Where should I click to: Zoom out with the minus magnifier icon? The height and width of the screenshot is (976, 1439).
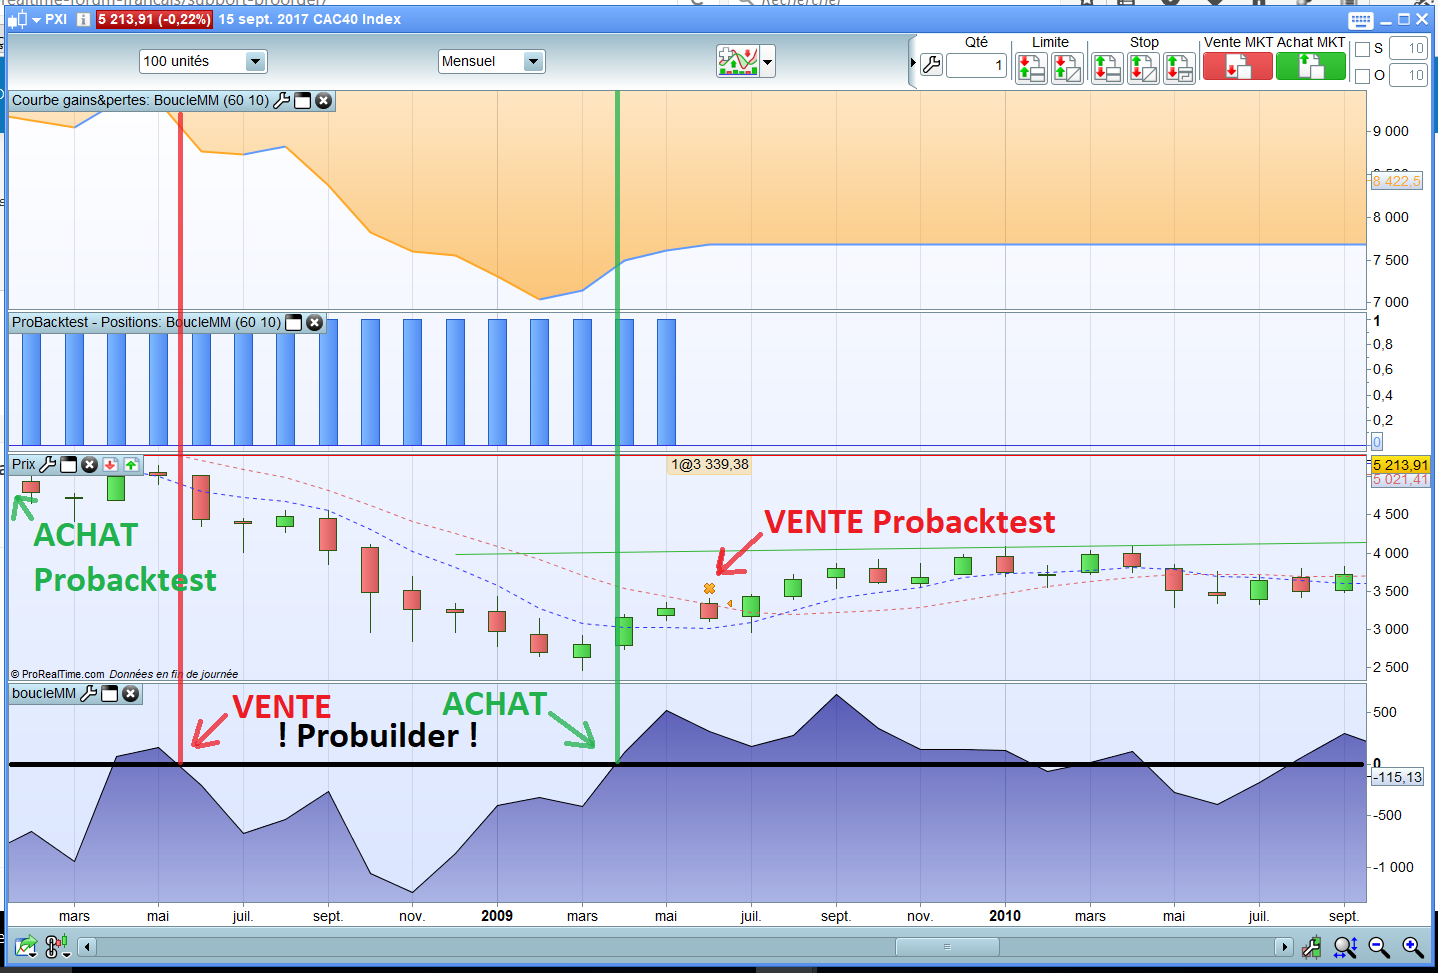coord(1379,947)
